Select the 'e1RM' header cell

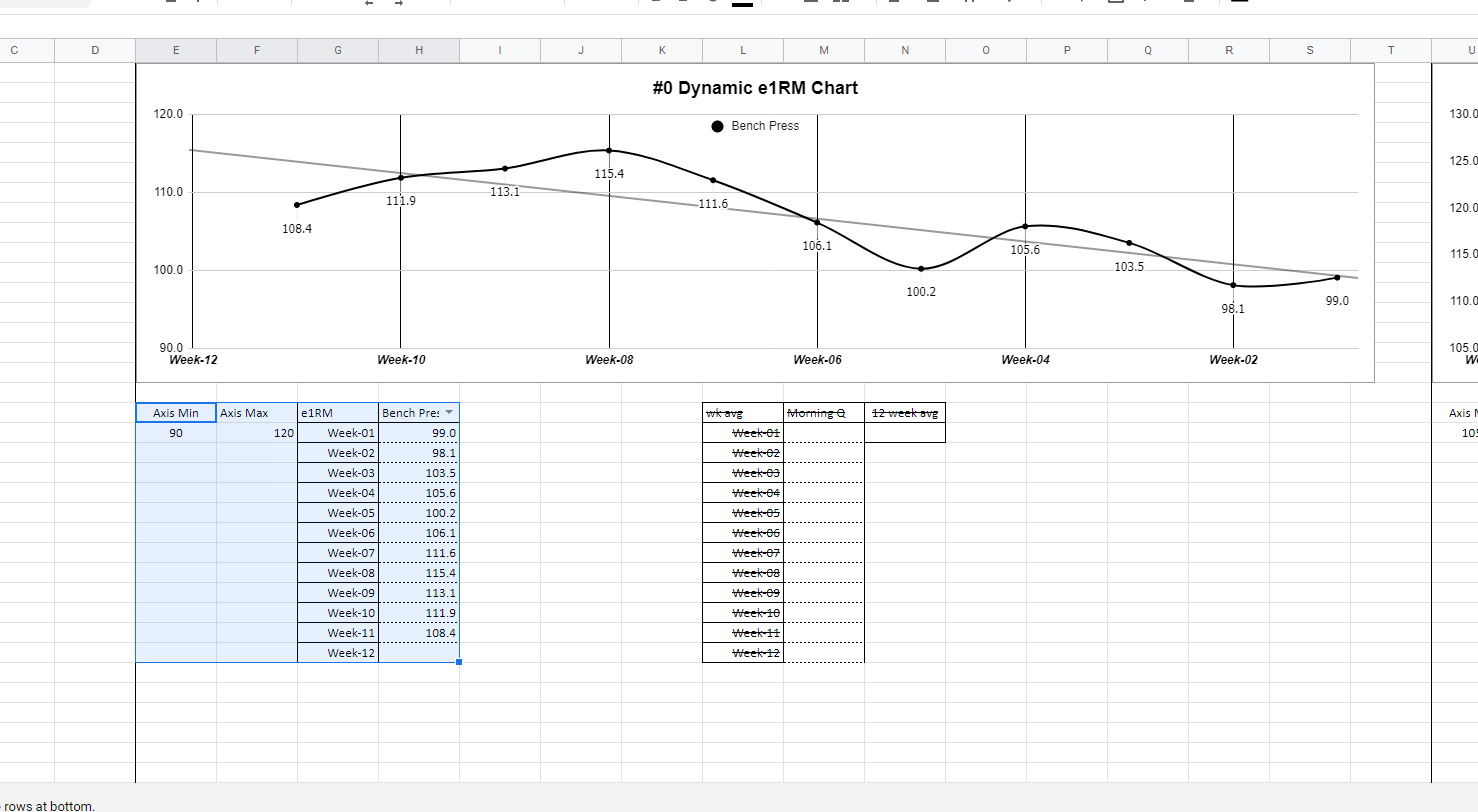(x=338, y=412)
